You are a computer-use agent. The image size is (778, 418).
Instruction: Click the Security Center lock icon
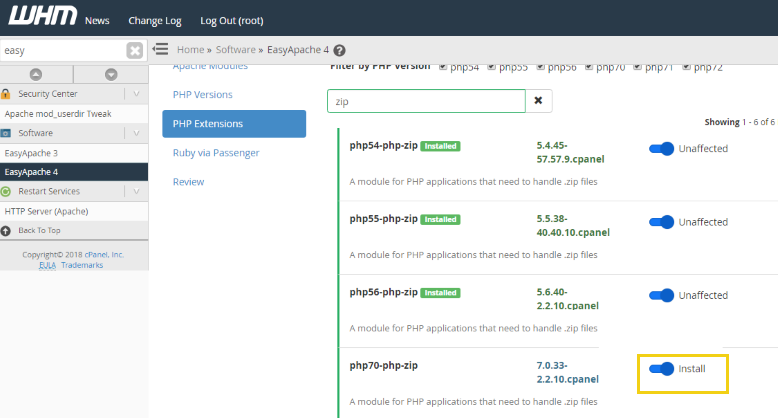(6, 93)
